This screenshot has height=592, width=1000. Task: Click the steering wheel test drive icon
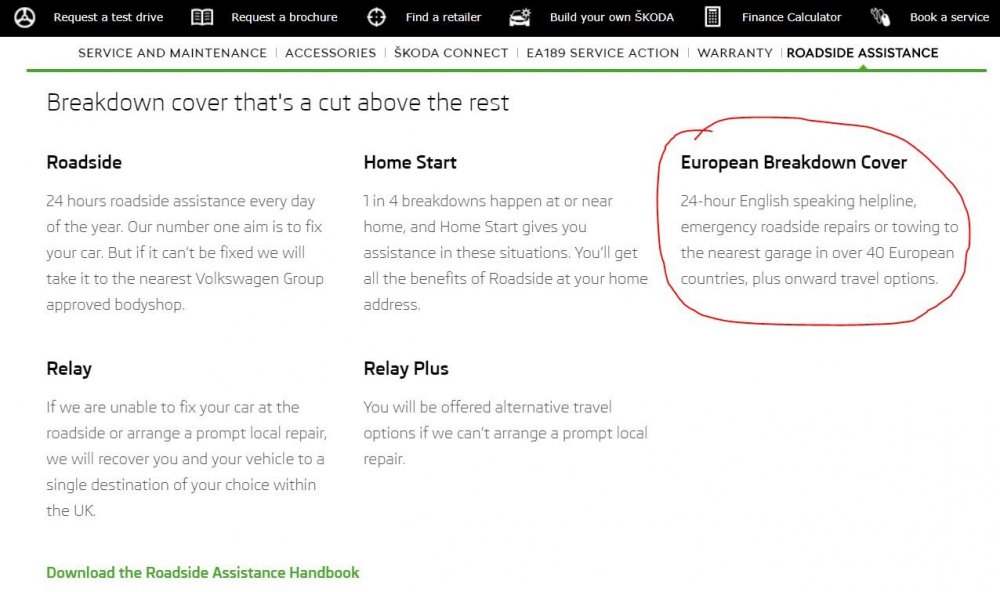(25, 17)
